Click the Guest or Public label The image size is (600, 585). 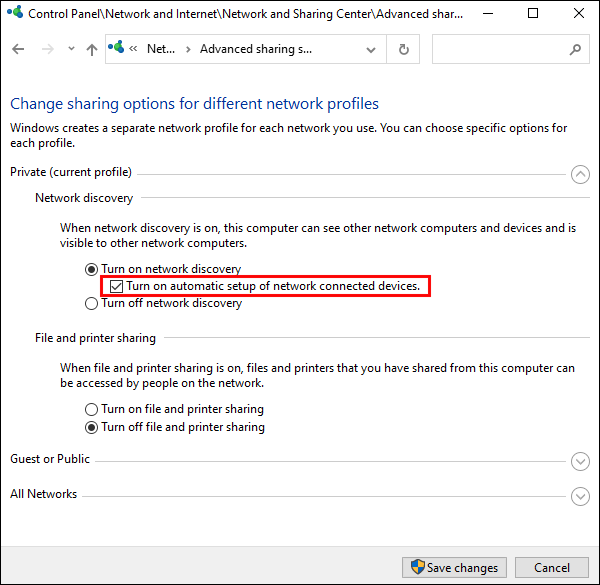click(50, 459)
